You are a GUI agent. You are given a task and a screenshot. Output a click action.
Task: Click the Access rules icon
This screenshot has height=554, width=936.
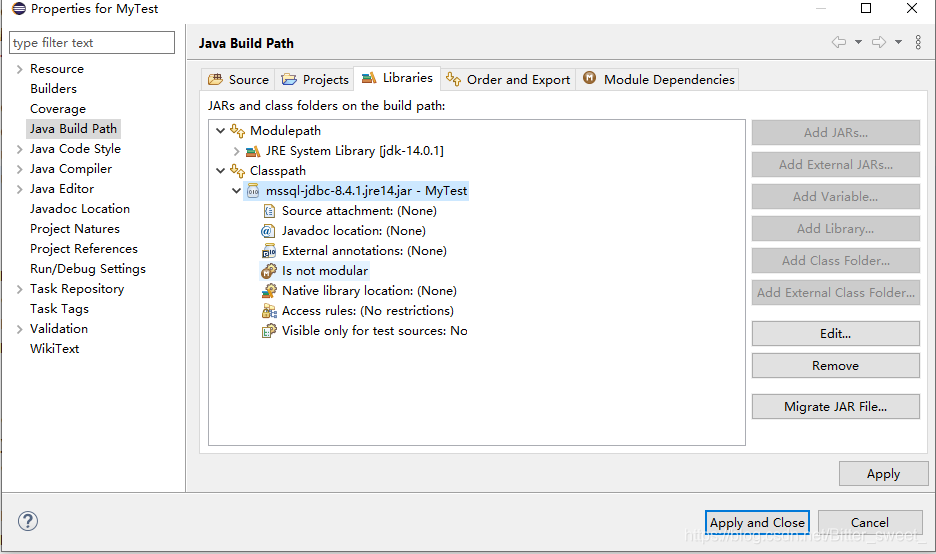269,311
